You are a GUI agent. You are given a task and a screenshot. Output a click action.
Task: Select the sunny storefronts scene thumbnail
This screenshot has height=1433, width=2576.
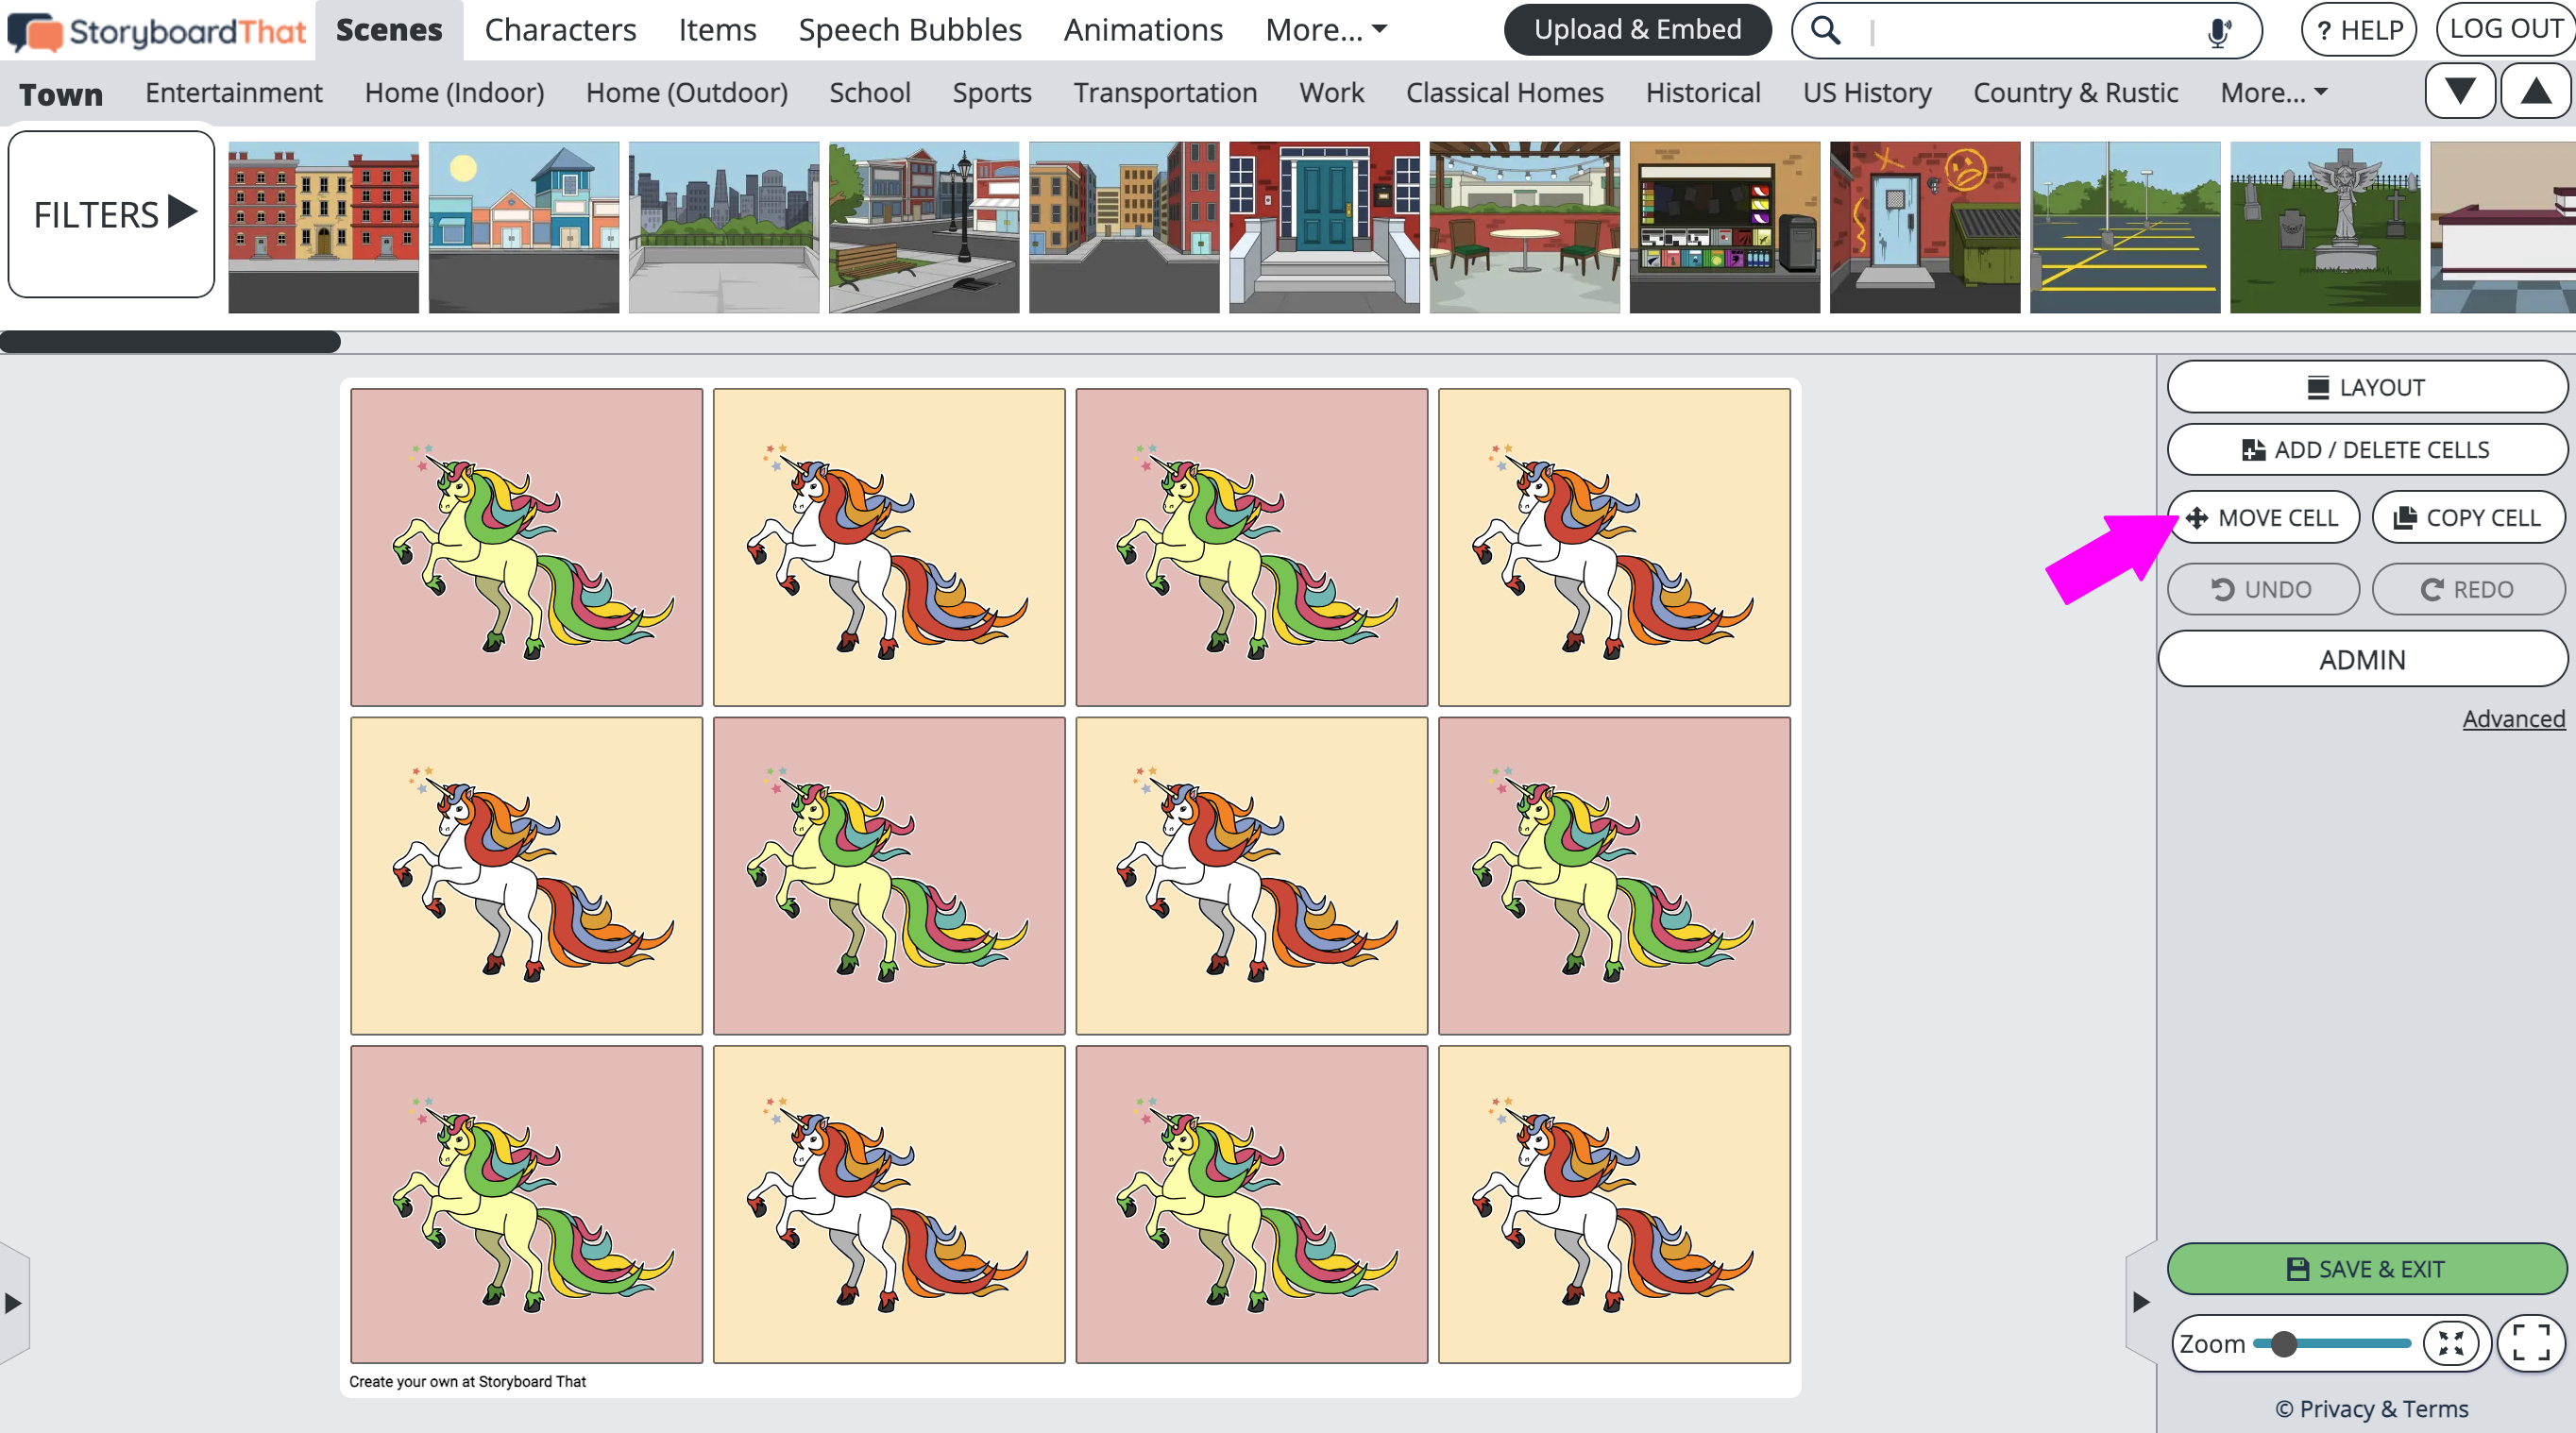524,227
